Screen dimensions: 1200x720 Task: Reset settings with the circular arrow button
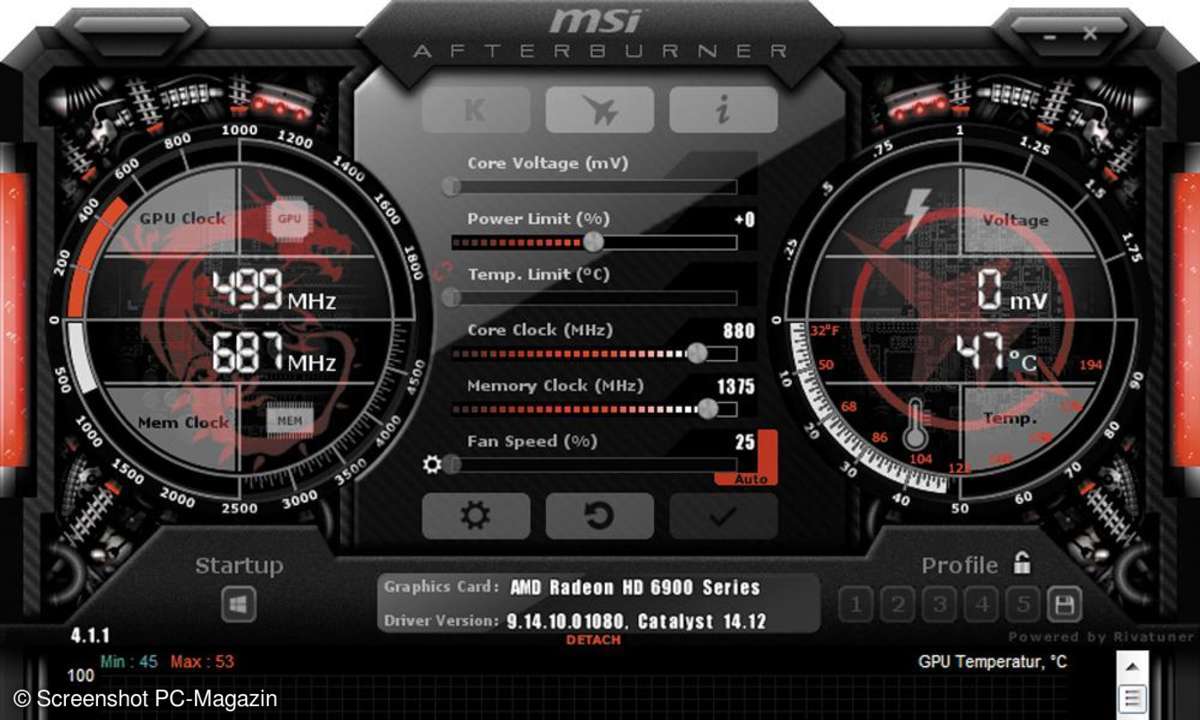click(600, 516)
